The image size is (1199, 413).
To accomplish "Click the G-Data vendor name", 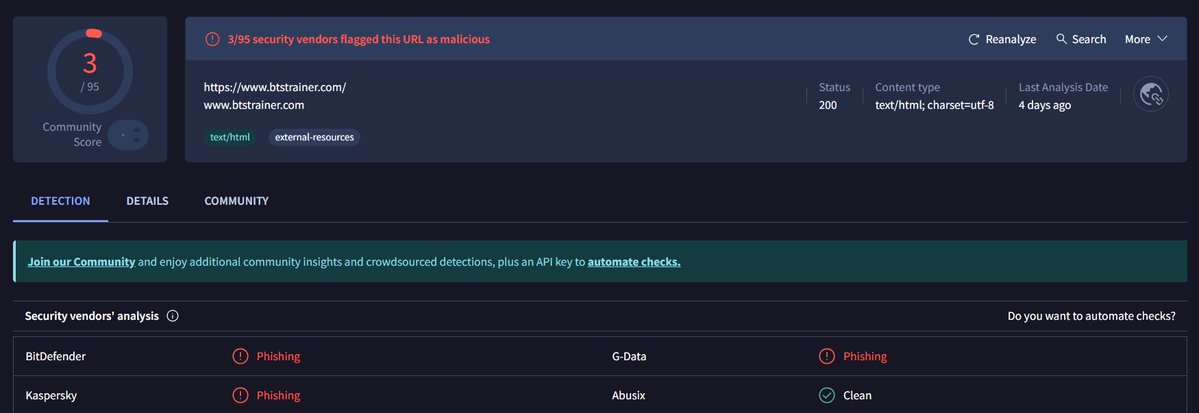I will (631, 356).
